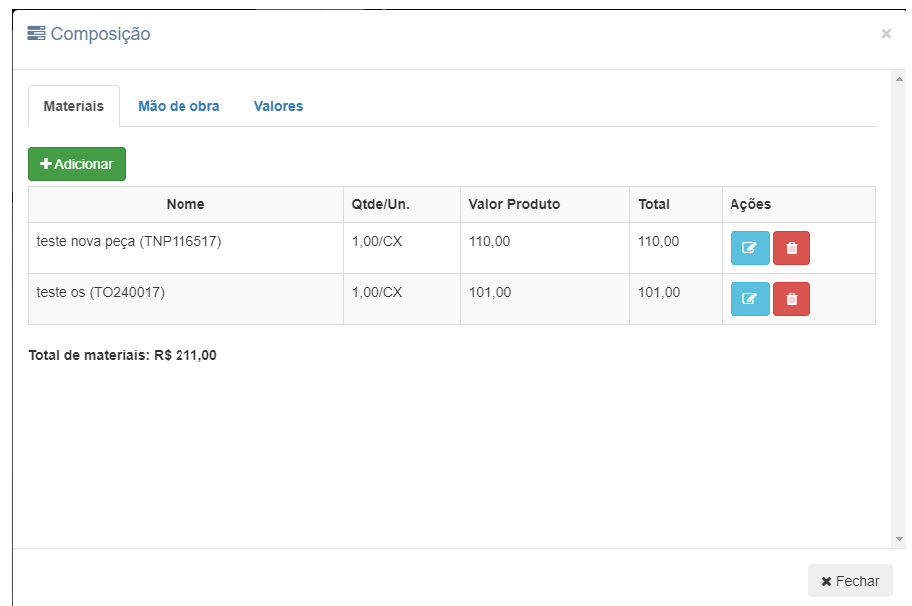This screenshot has width=912, height=606.
Task: Click the 'Total de materiais' summary text
Action: pos(123,355)
